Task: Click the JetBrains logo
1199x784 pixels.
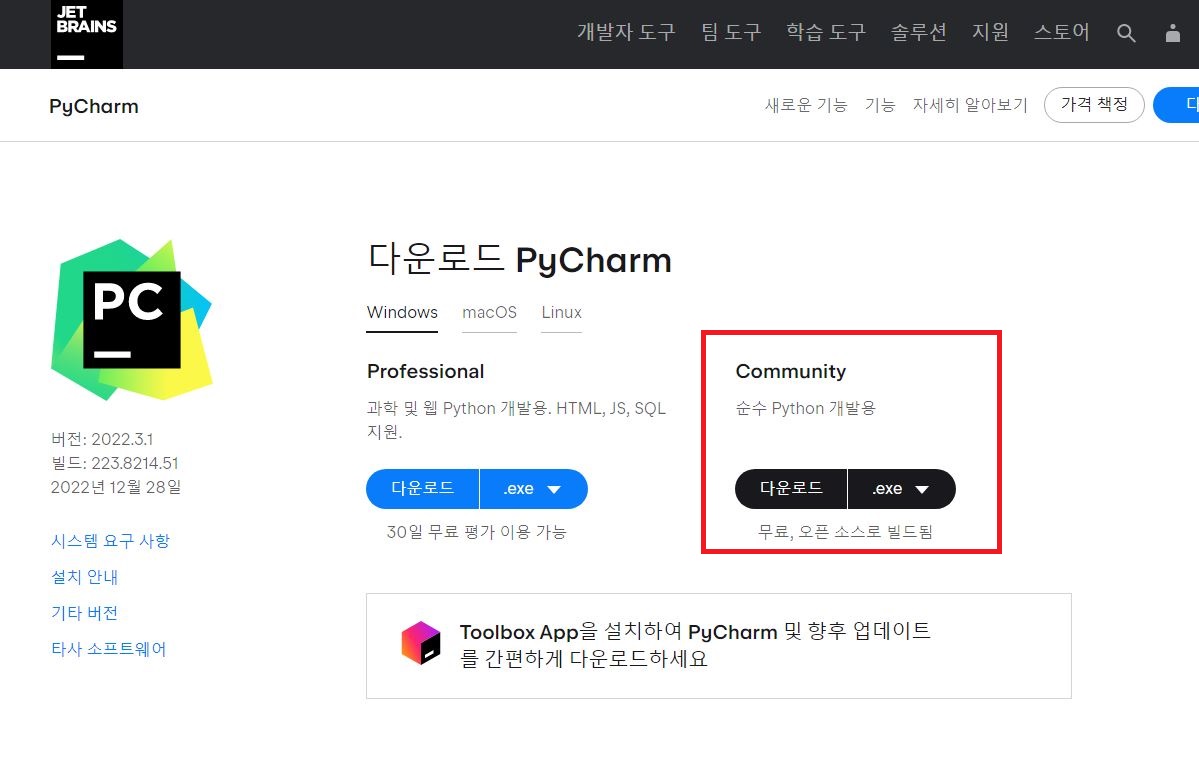Action: click(x=86, y=34)
